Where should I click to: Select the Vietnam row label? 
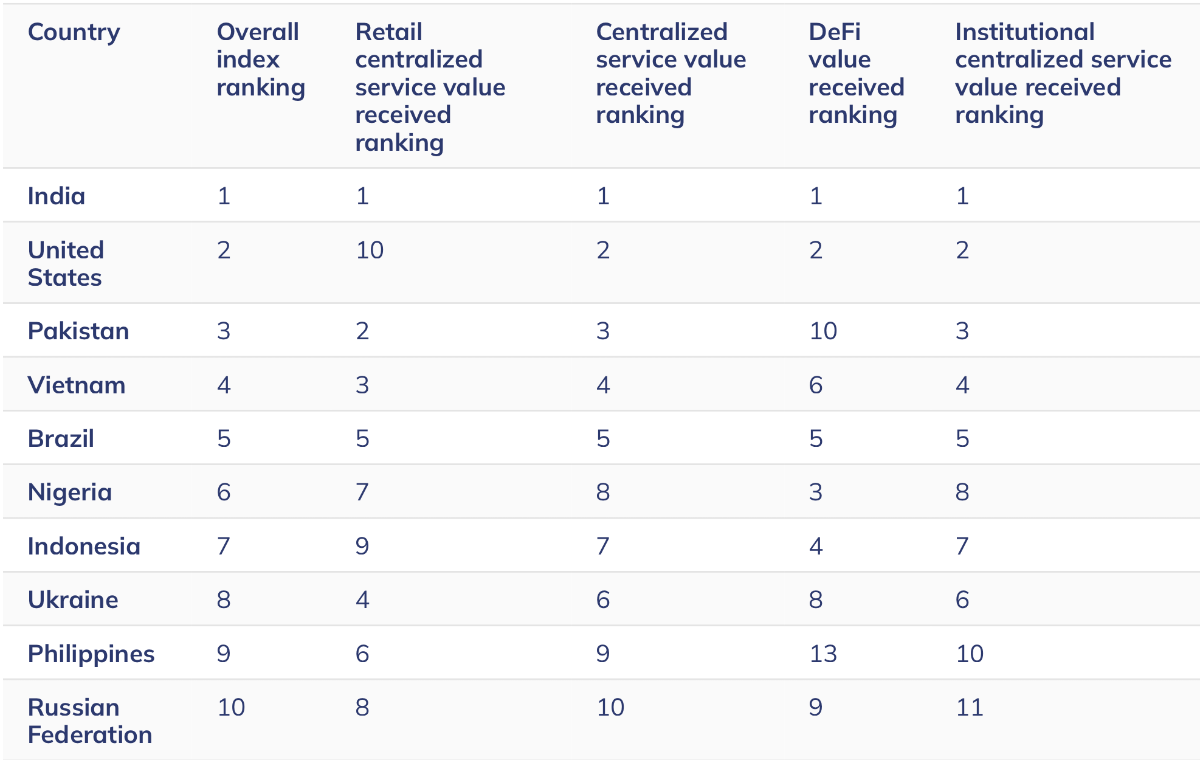coord(76,385)
